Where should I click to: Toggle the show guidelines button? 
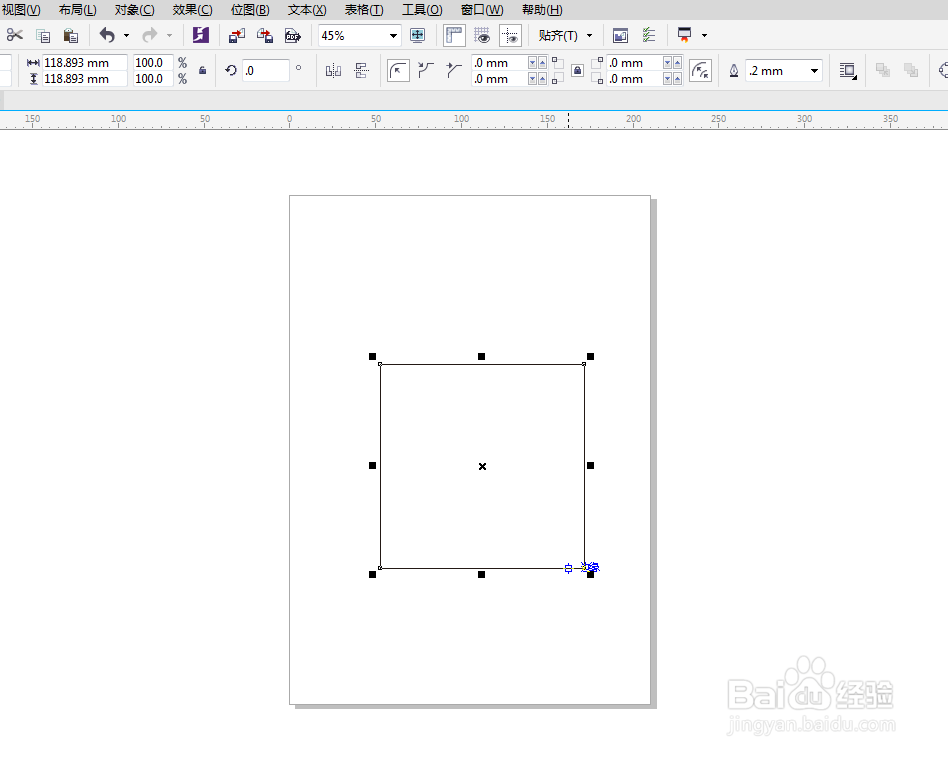click(510, 36)
